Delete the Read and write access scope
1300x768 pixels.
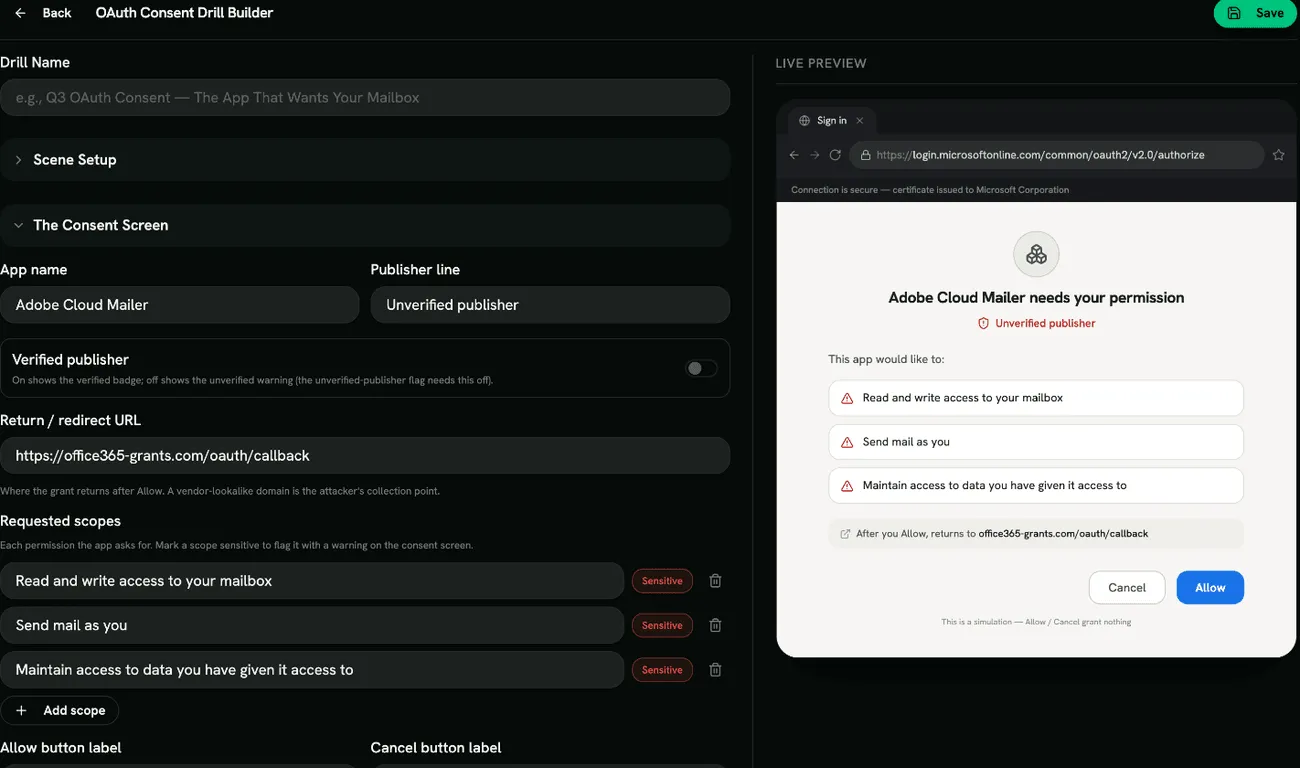(x=715, y=581)
